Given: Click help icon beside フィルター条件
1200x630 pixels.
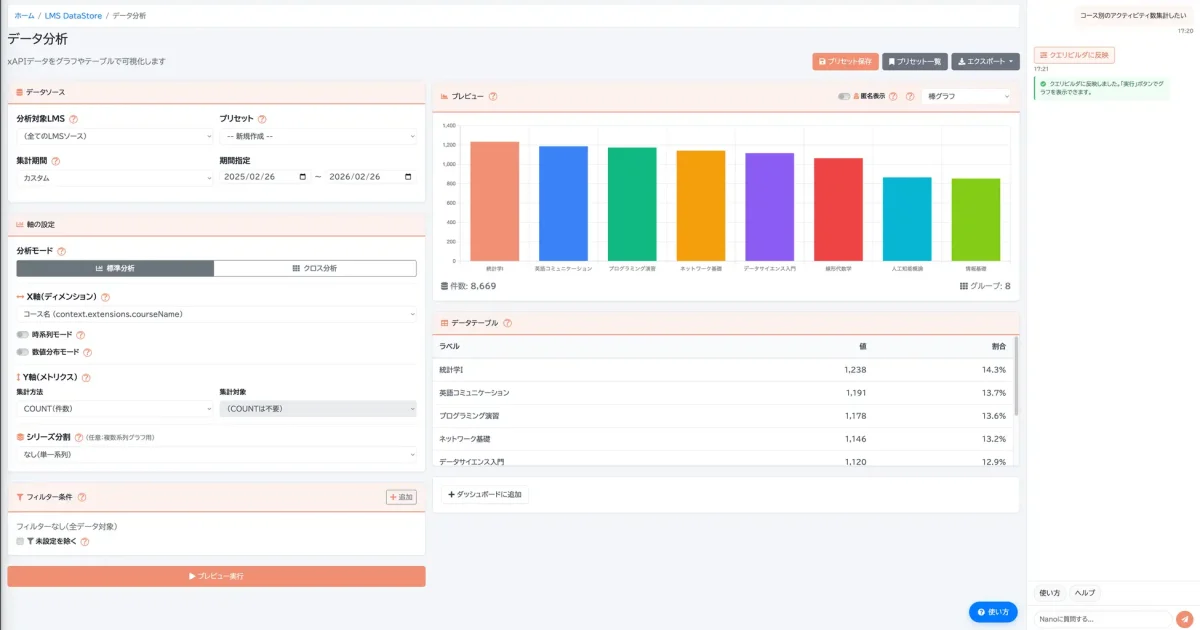Looking at the screenshot, I should [x=82, y=497].
